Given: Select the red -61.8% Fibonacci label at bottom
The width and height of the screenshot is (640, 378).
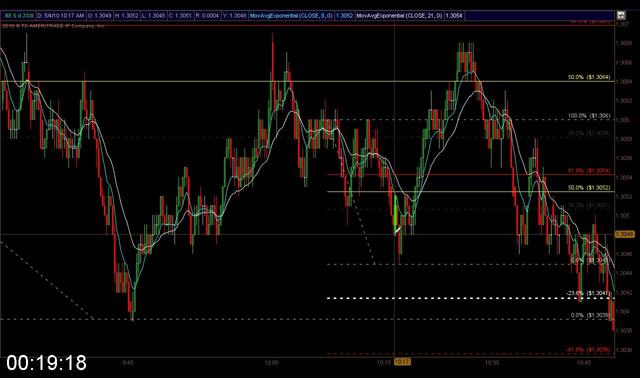Looking at the screenshot, I should [x=588, y=350].
